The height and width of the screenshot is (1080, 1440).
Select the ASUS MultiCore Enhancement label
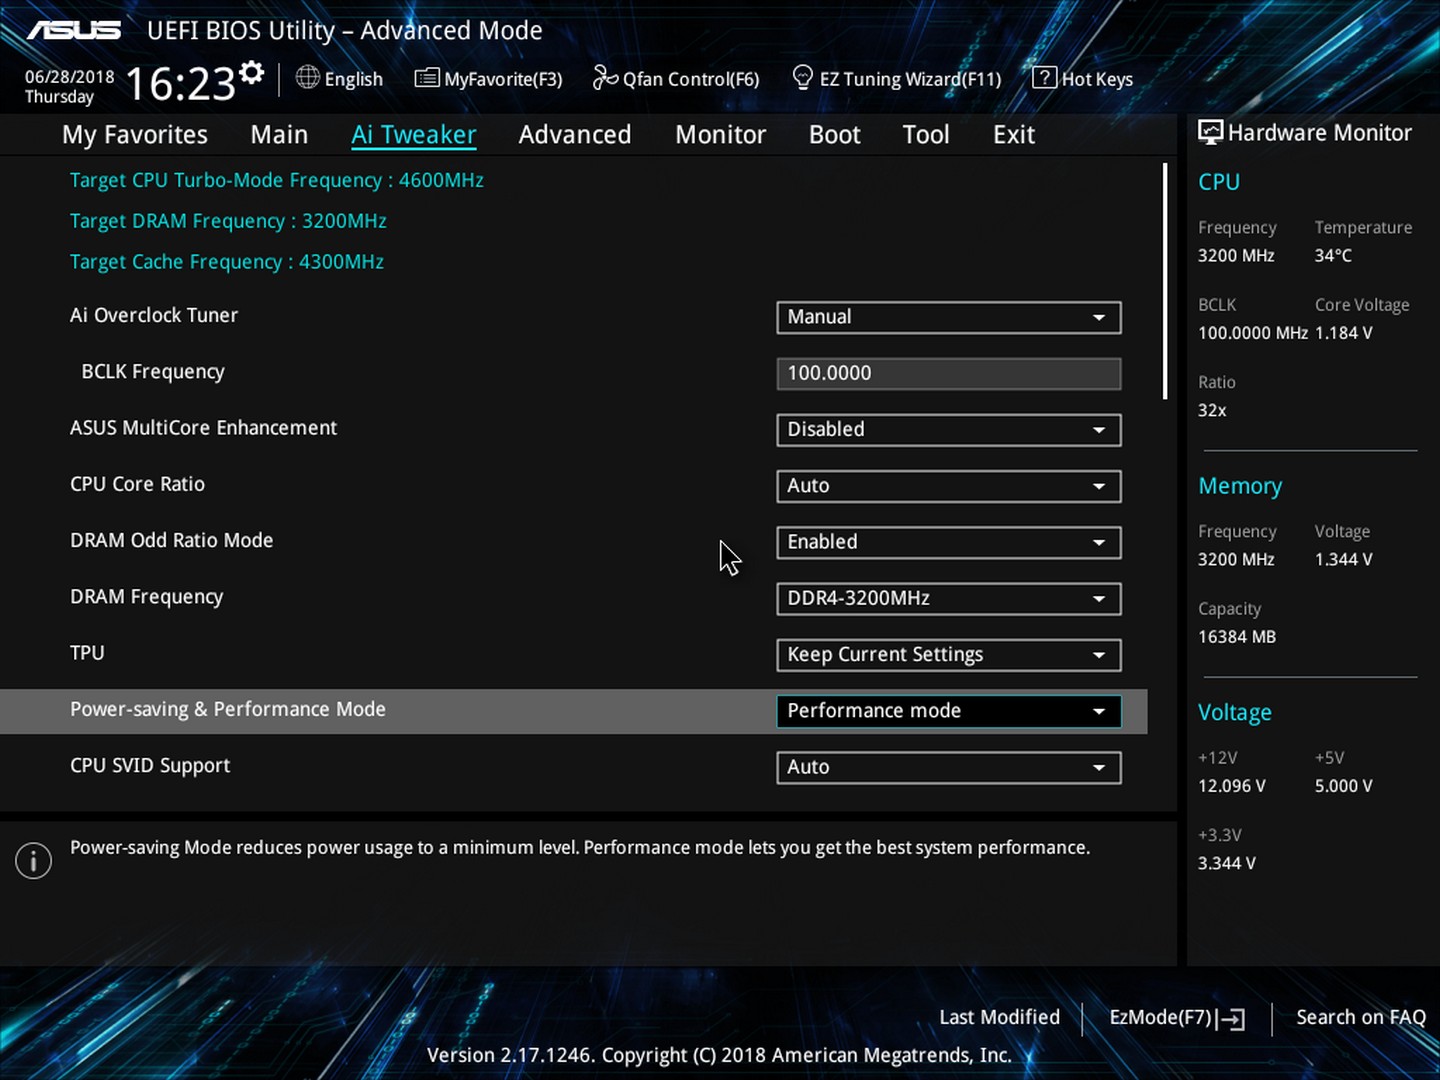203,428
